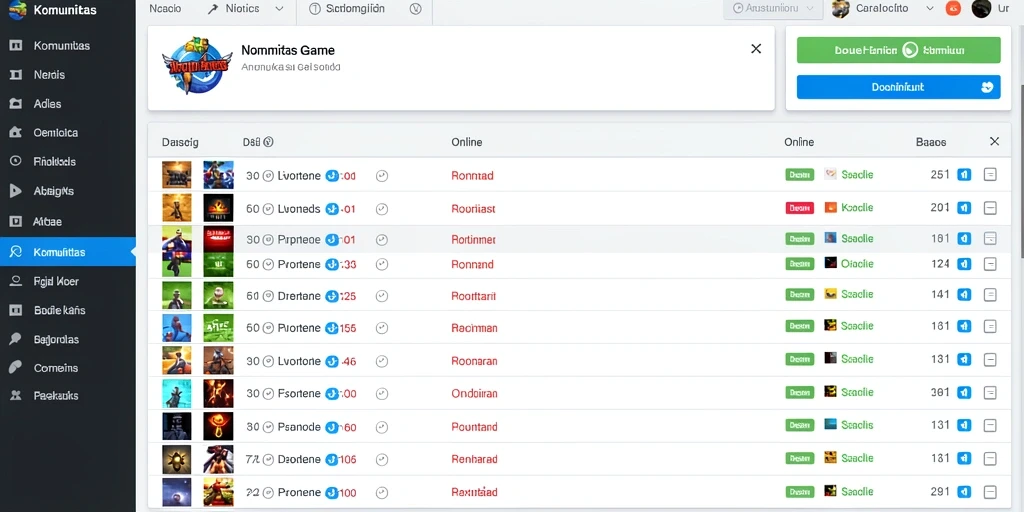Toggle the checkbox in row 381
Viewport: 1024px width, 512px height.
tap(990, 392)
